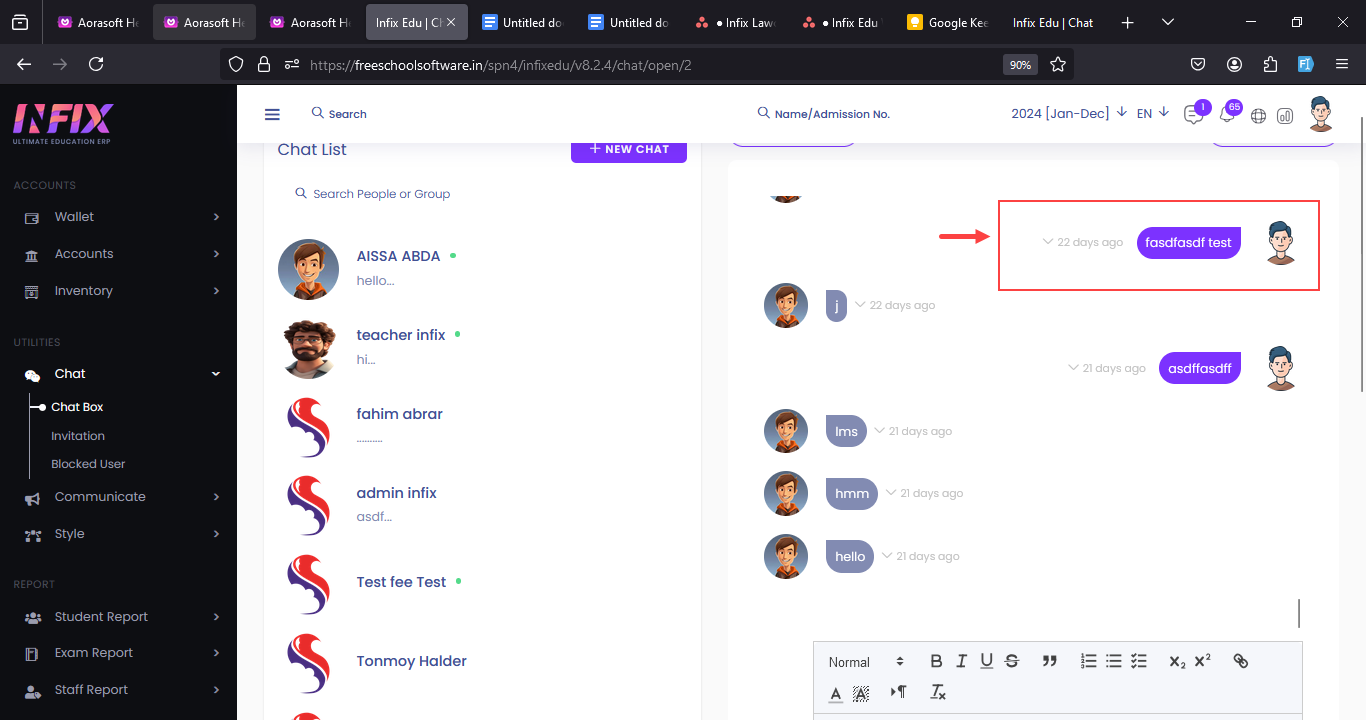The width and height of the screenshot is (1366, 720).
Task: Open Firefox application menu
Action: coord(1342,64)
